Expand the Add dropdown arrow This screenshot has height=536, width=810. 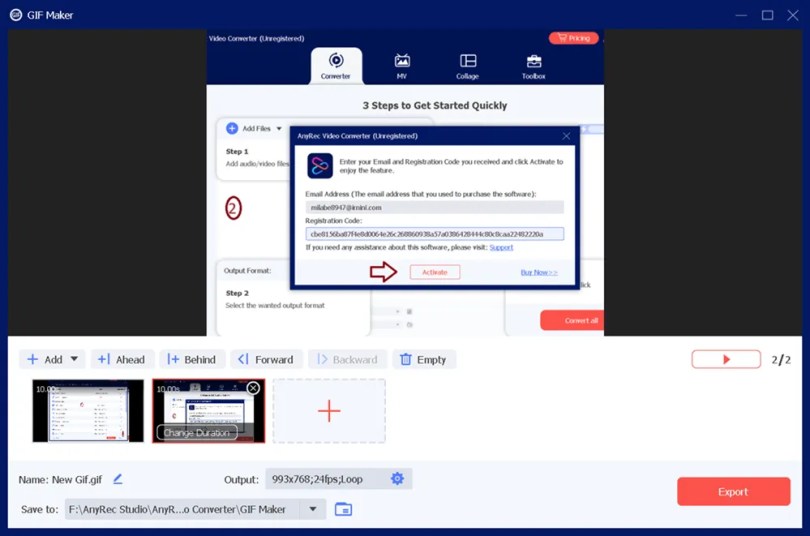[x=74, y=359]
